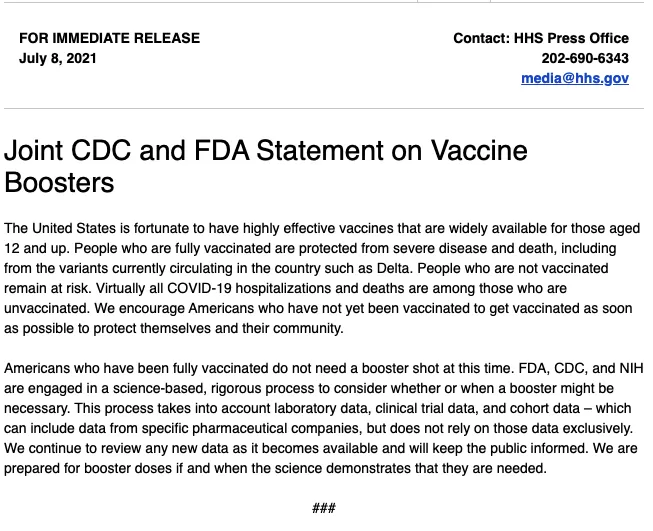Screen dimensions: 653x531
Task: Click the horizontal divider below contact info
Action: [324, 109]
